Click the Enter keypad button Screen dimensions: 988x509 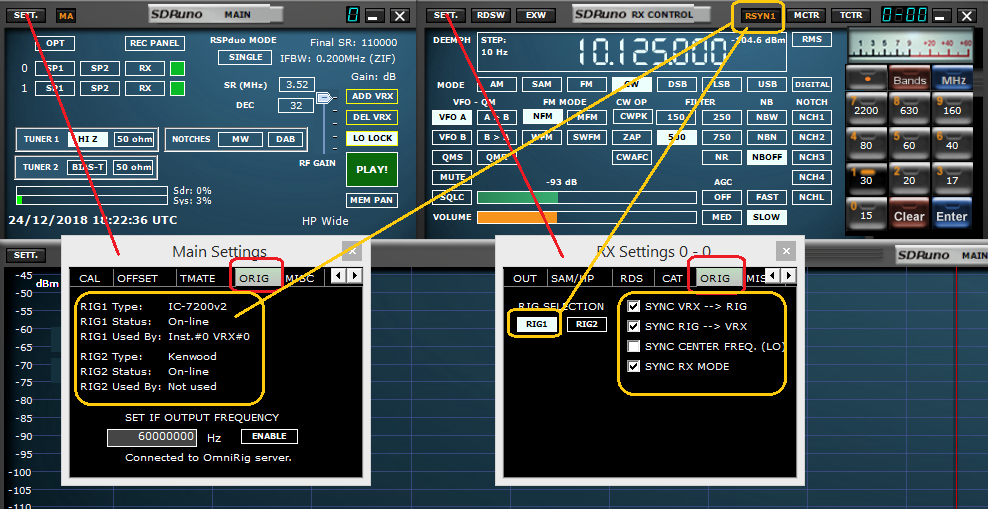point(953,213)
